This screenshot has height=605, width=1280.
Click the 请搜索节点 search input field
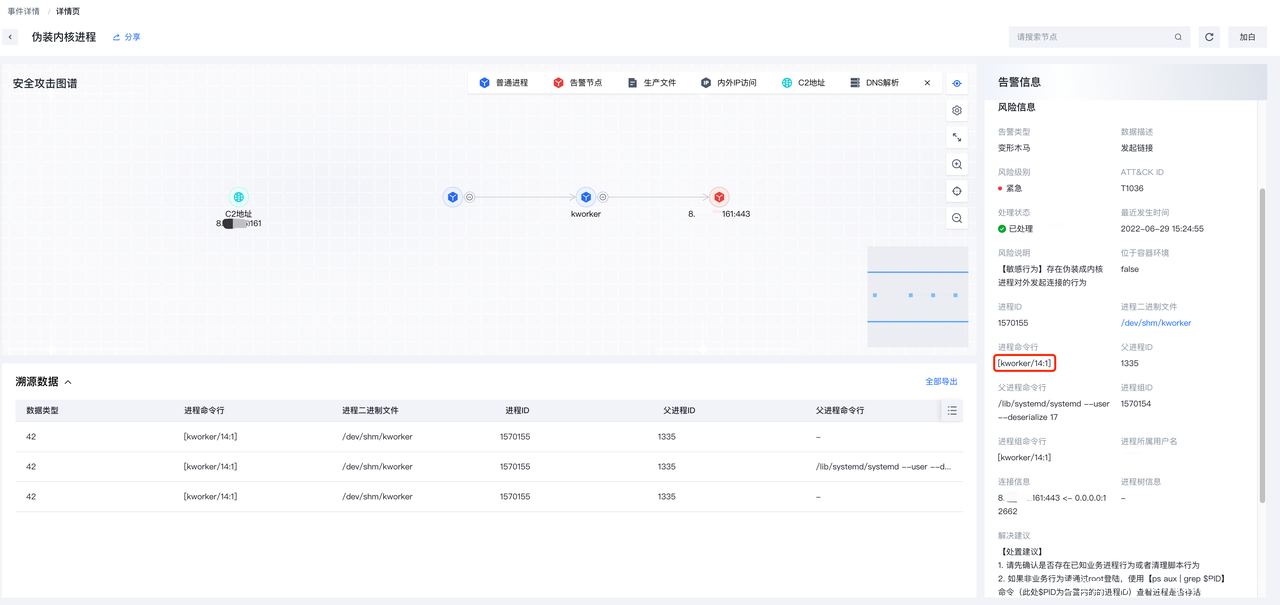(1090, 37)
